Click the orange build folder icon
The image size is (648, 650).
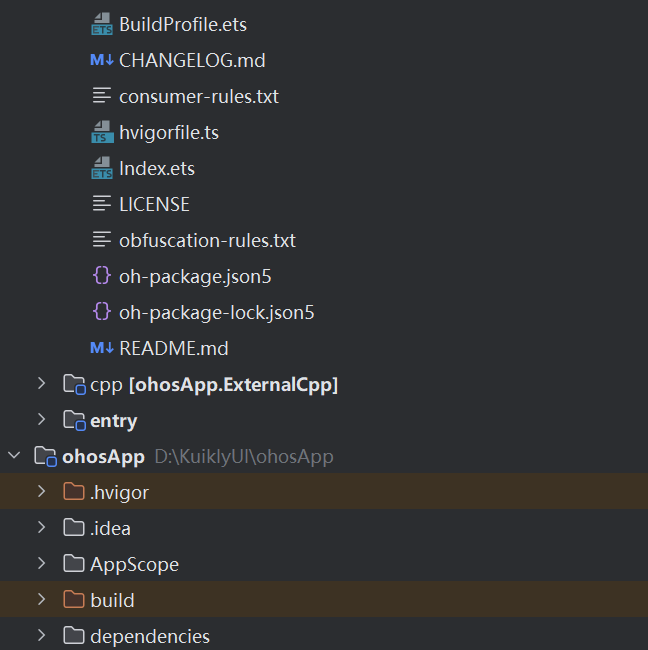tap(74, 600)
